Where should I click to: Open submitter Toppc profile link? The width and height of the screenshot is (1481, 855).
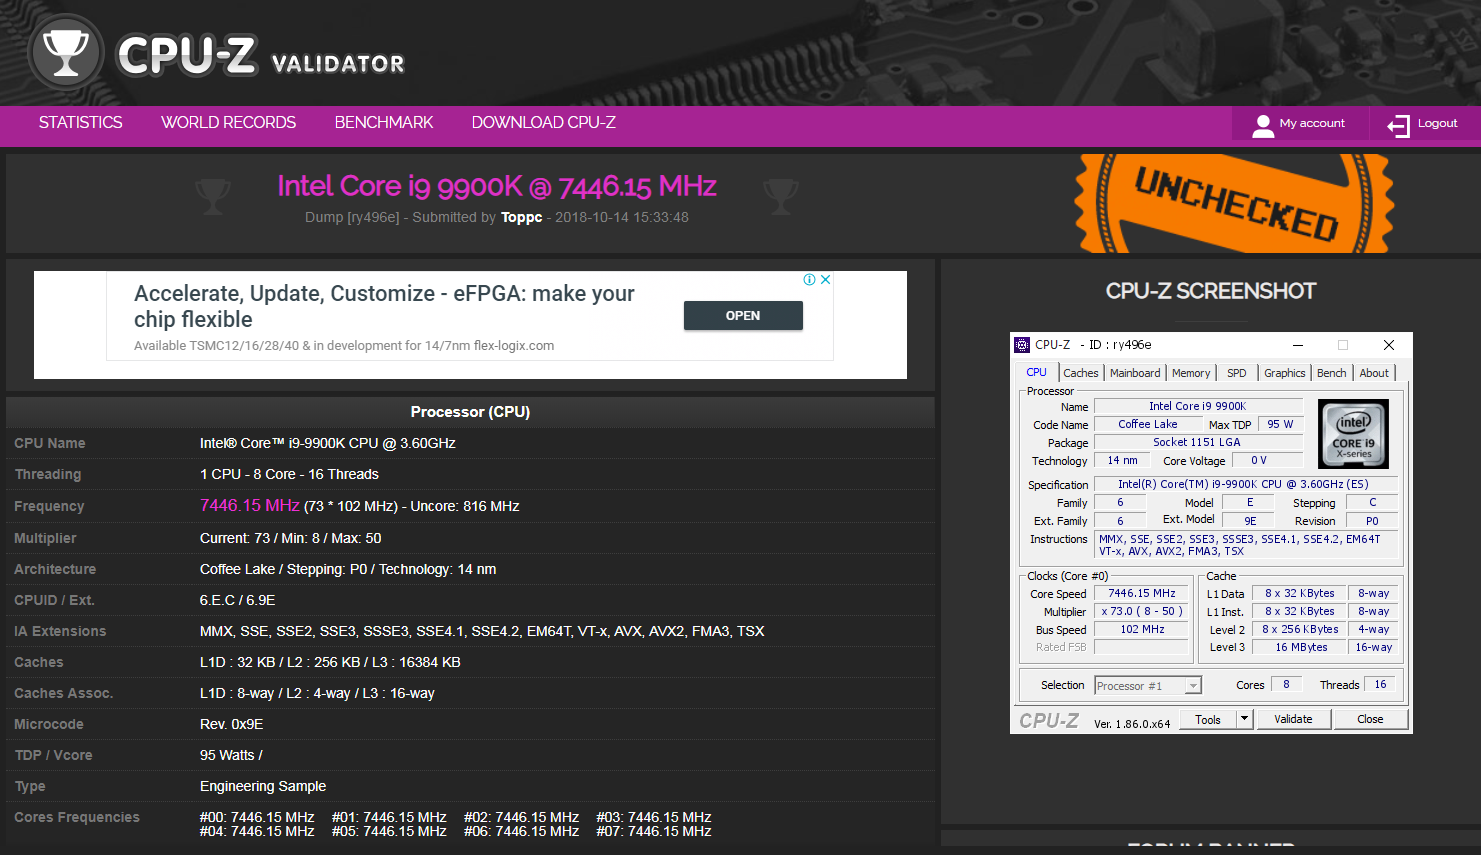522,217
